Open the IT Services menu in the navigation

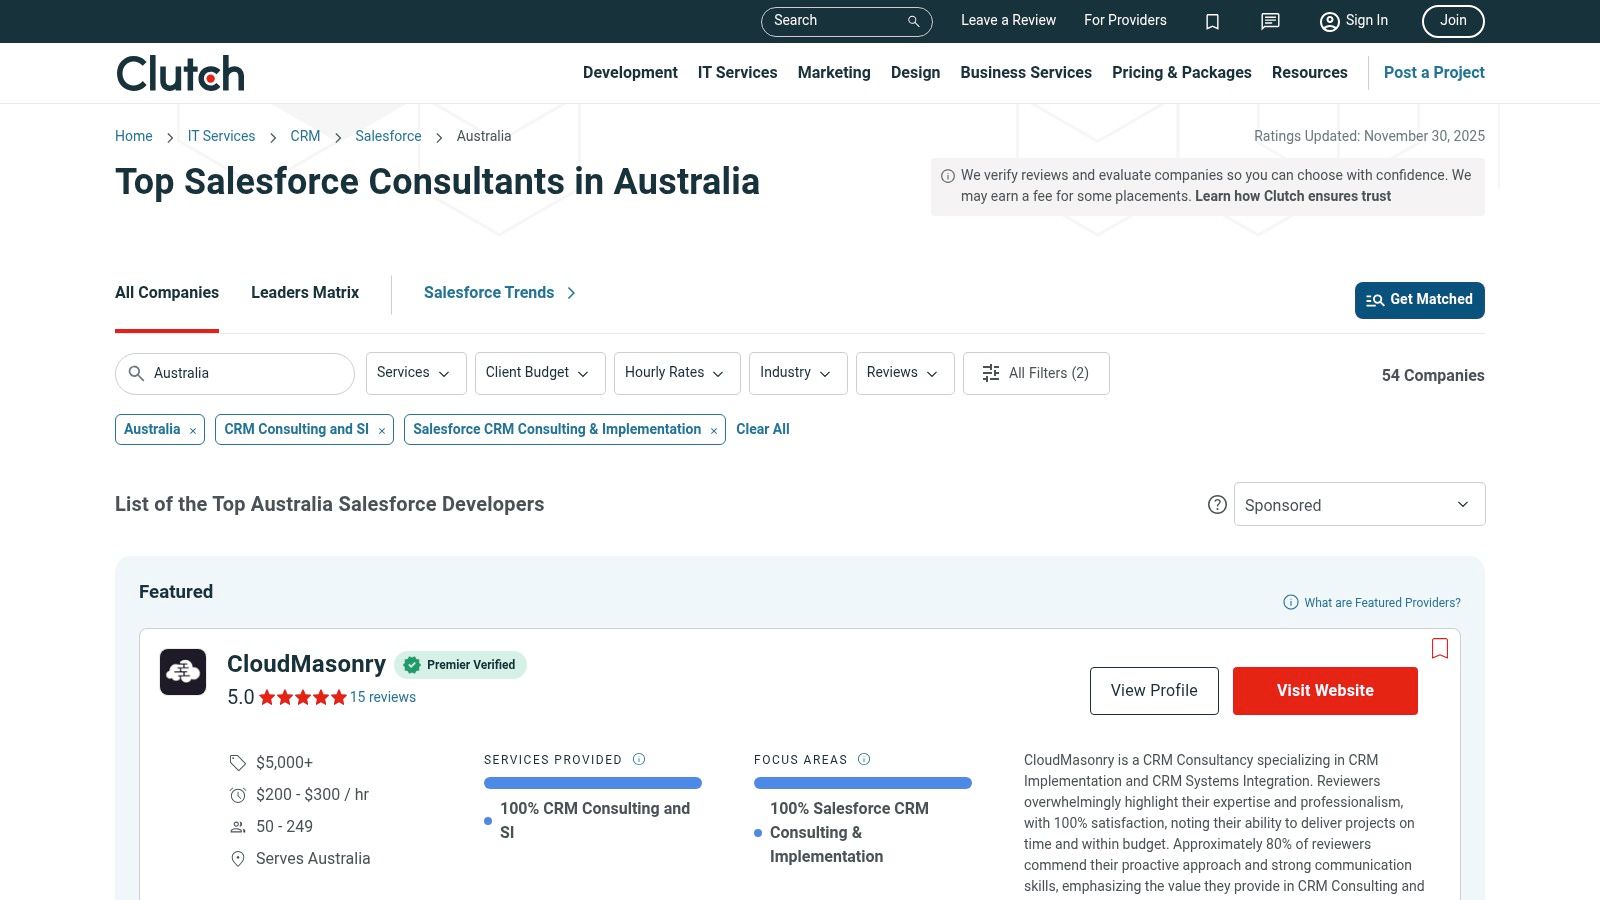tap(737, 72)
